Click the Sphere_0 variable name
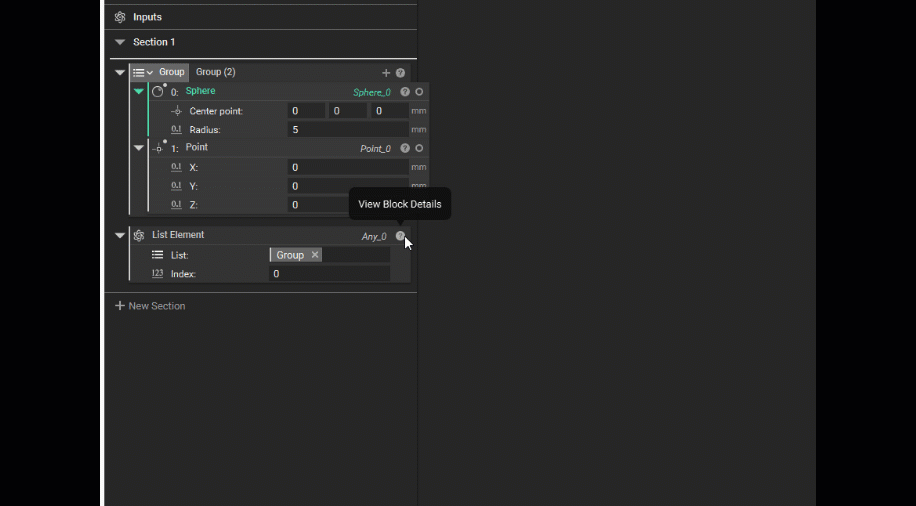Viewport: 916px width, 506px height. [372, 92]
